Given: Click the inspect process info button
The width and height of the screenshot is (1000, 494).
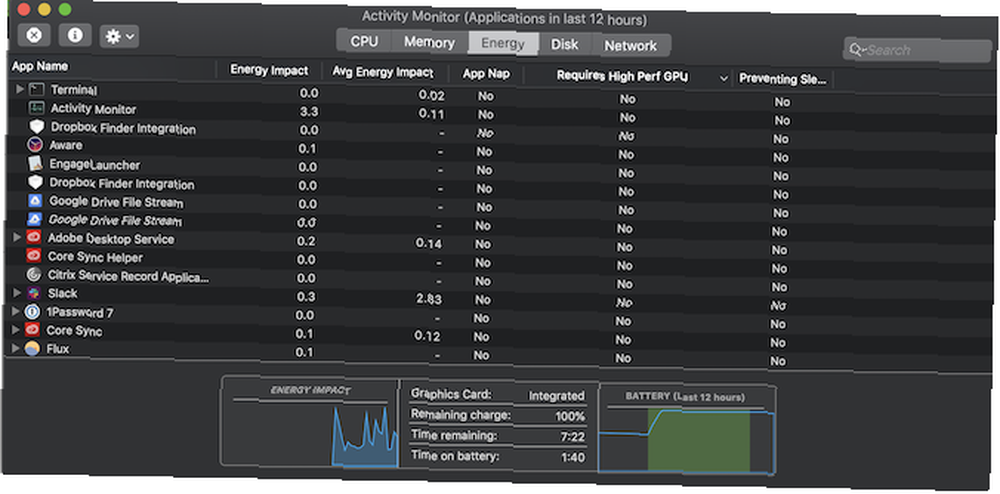Looking at the screenshot, I should click(x=75, y=35).
